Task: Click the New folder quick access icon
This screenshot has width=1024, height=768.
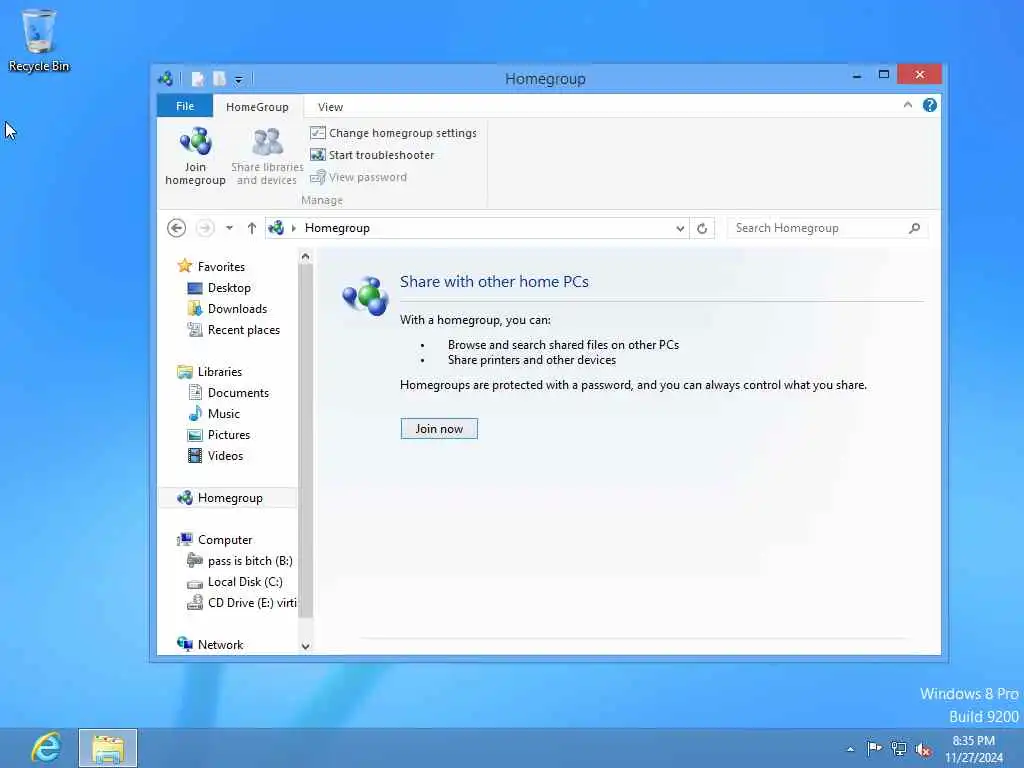Action: point(219,79)
